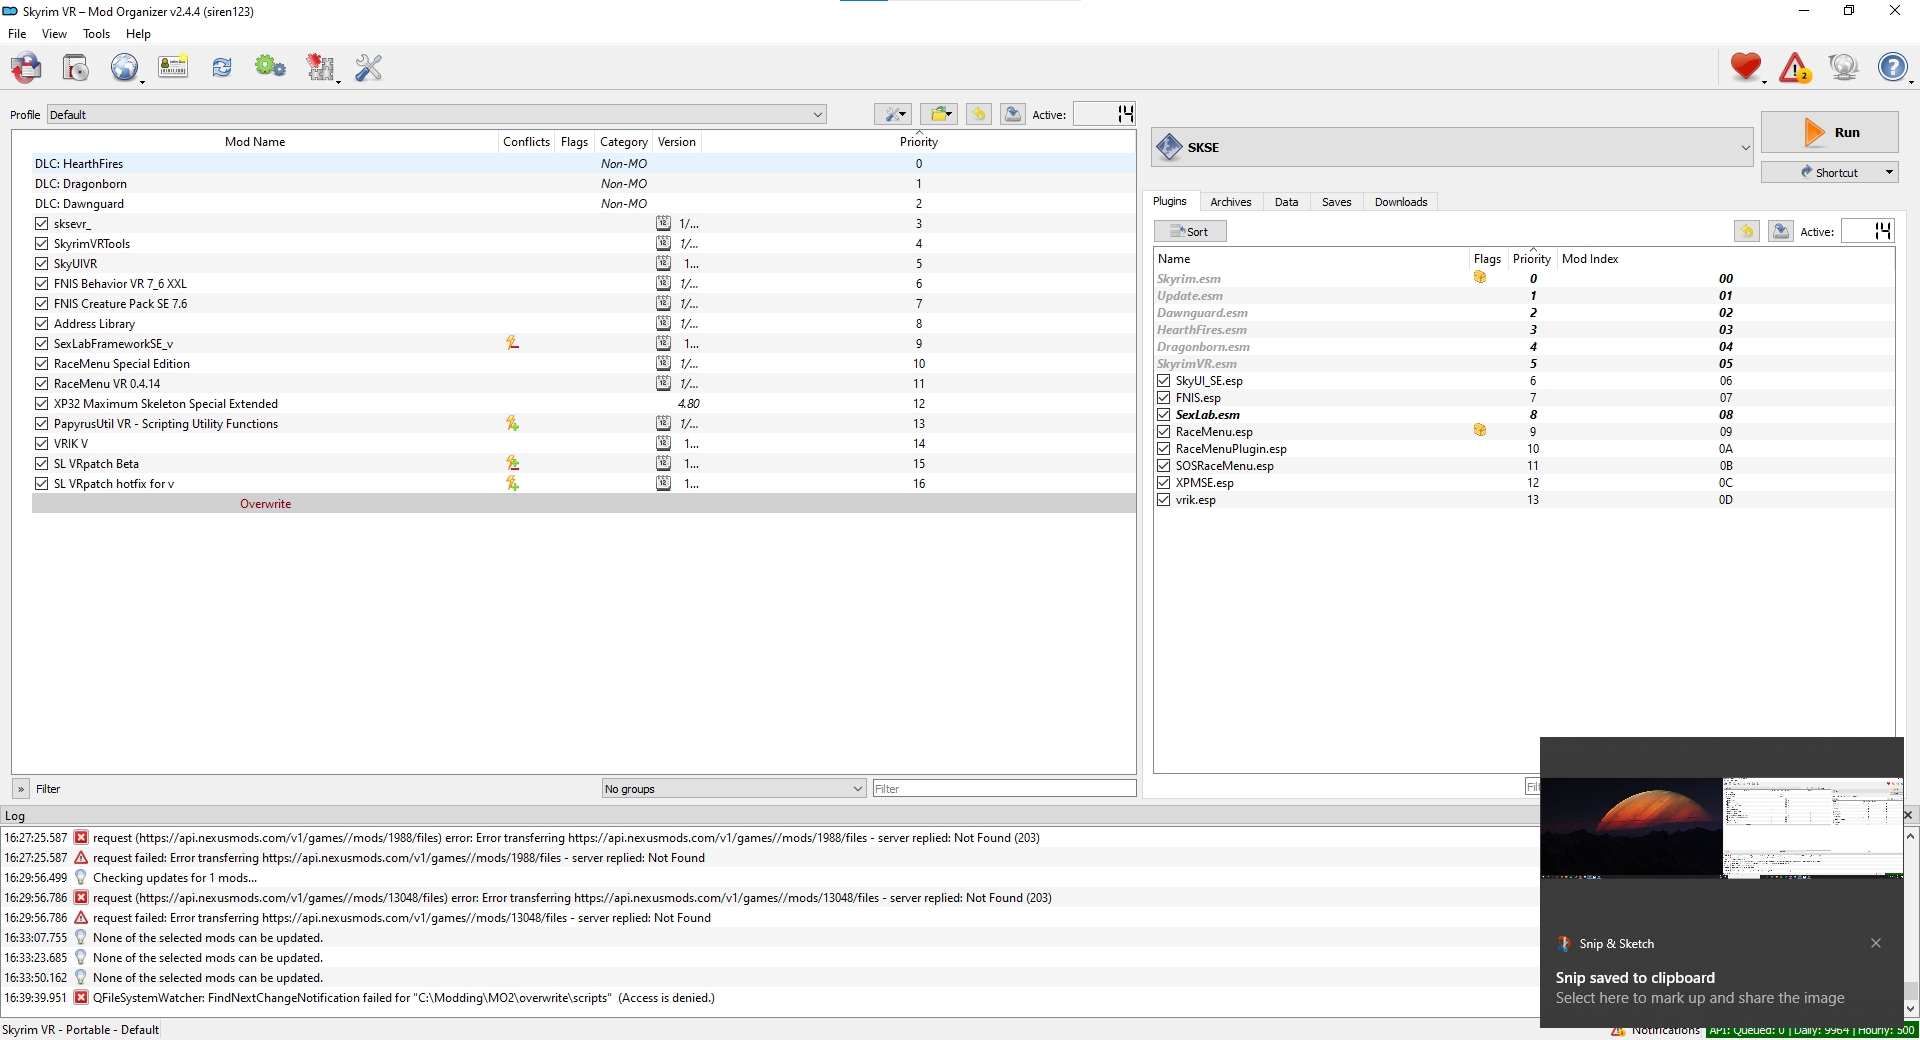Open the SKSE executable dropdown
Viewport: 1920px width, 1040px height.
point(1453,147)
